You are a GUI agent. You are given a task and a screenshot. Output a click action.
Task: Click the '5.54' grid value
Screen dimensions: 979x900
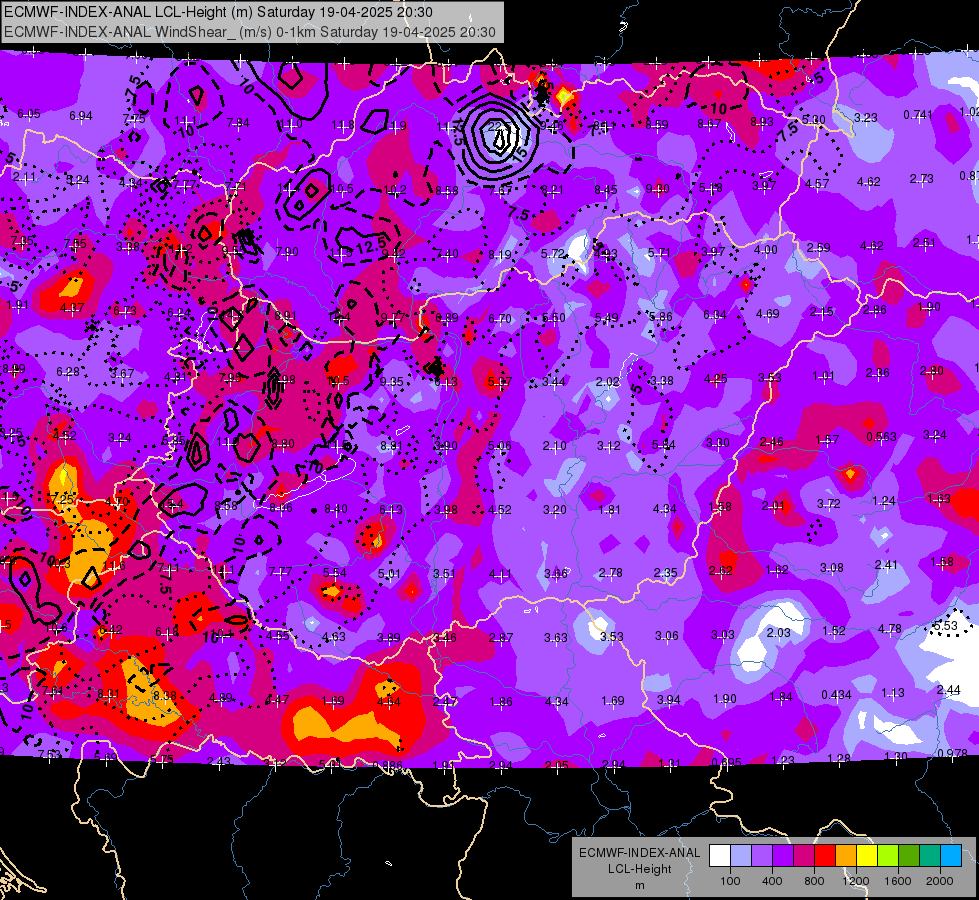(x=335, y=573)
